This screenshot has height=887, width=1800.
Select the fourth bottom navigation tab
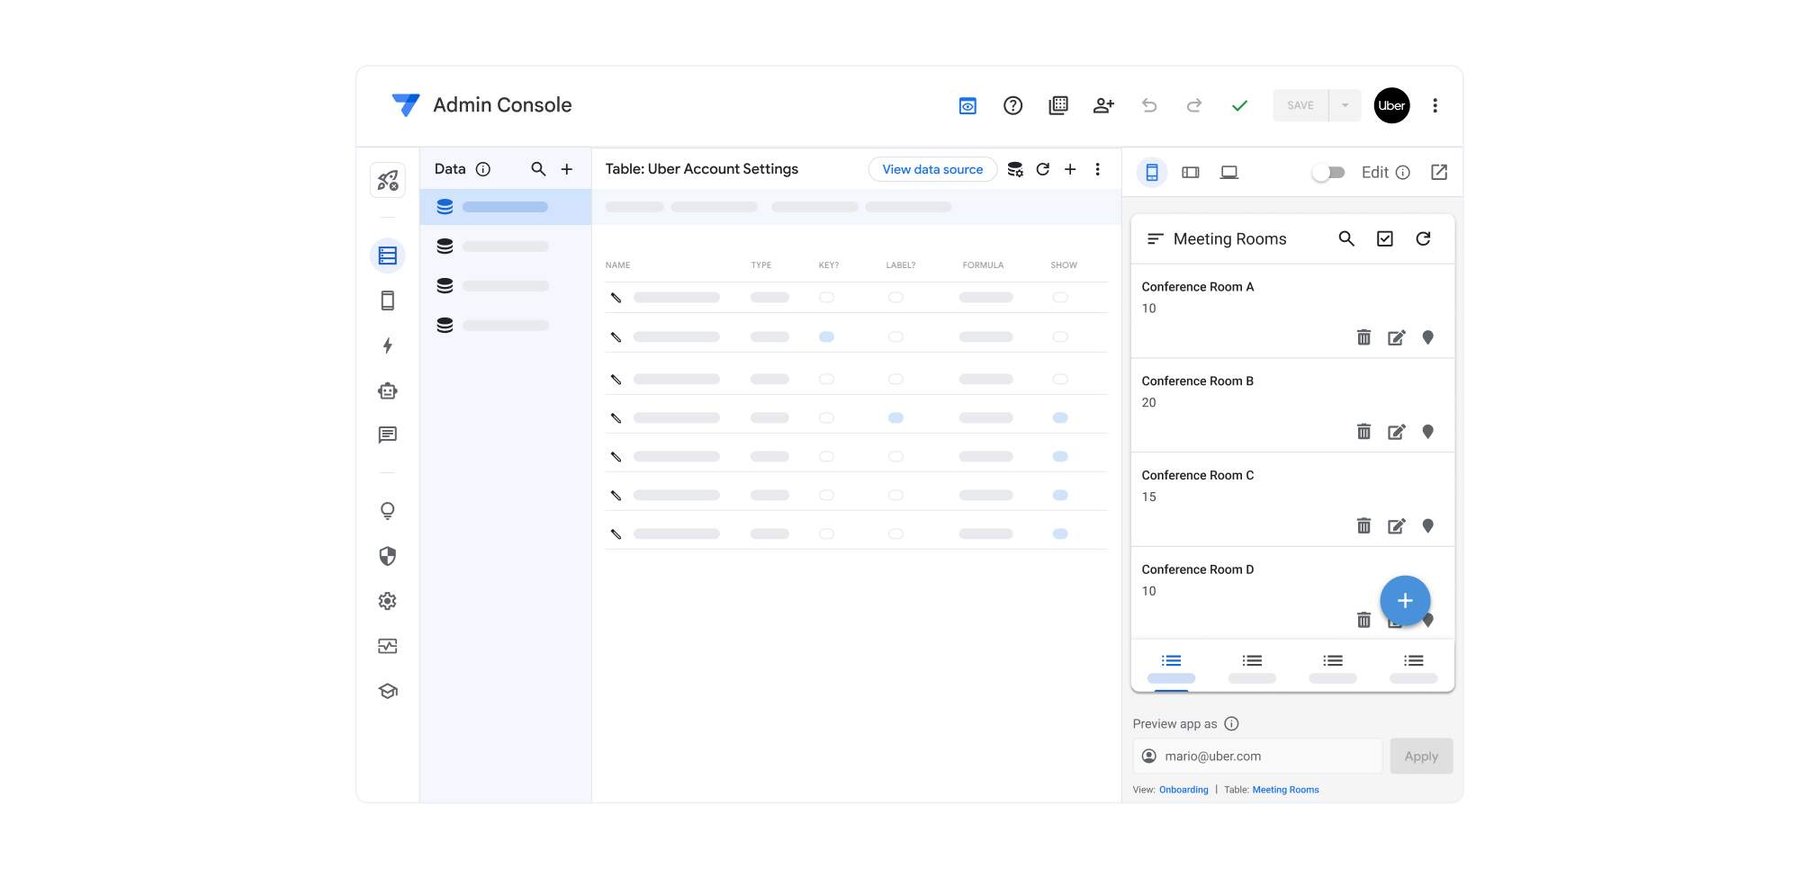1414,667
